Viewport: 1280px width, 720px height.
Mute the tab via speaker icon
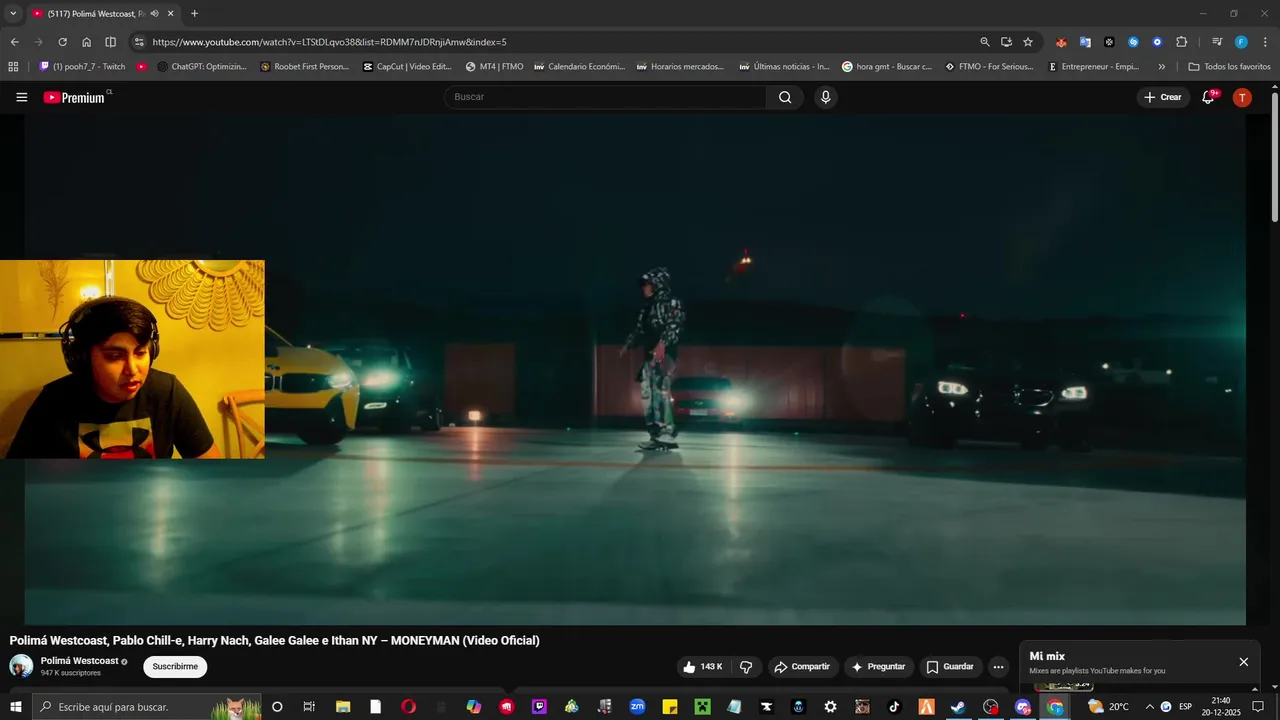(154, 14)
